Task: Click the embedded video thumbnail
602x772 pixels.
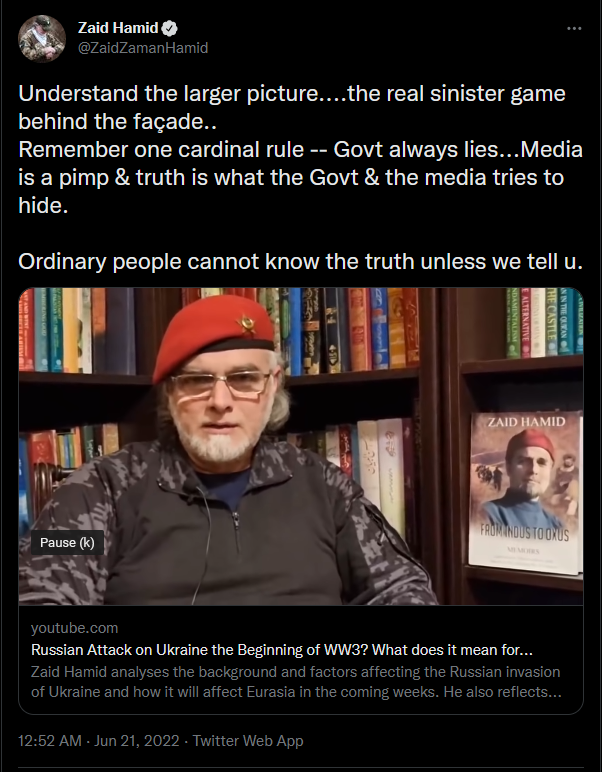Action: (301, 446)
